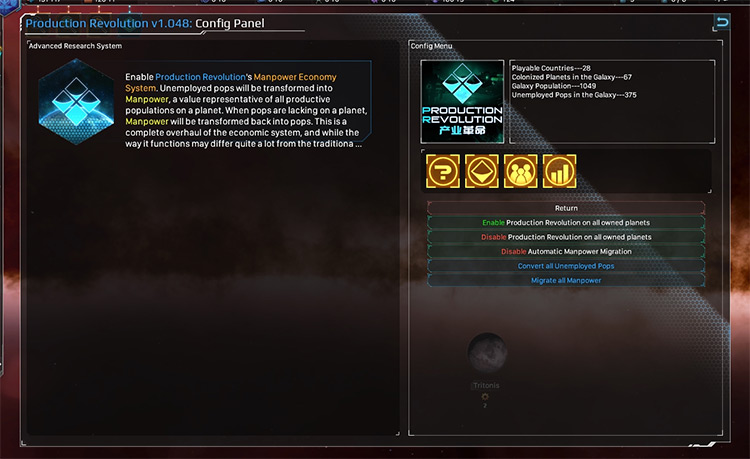Click Migrate all Manpower
750x459 pixels.
pos(566,280)
